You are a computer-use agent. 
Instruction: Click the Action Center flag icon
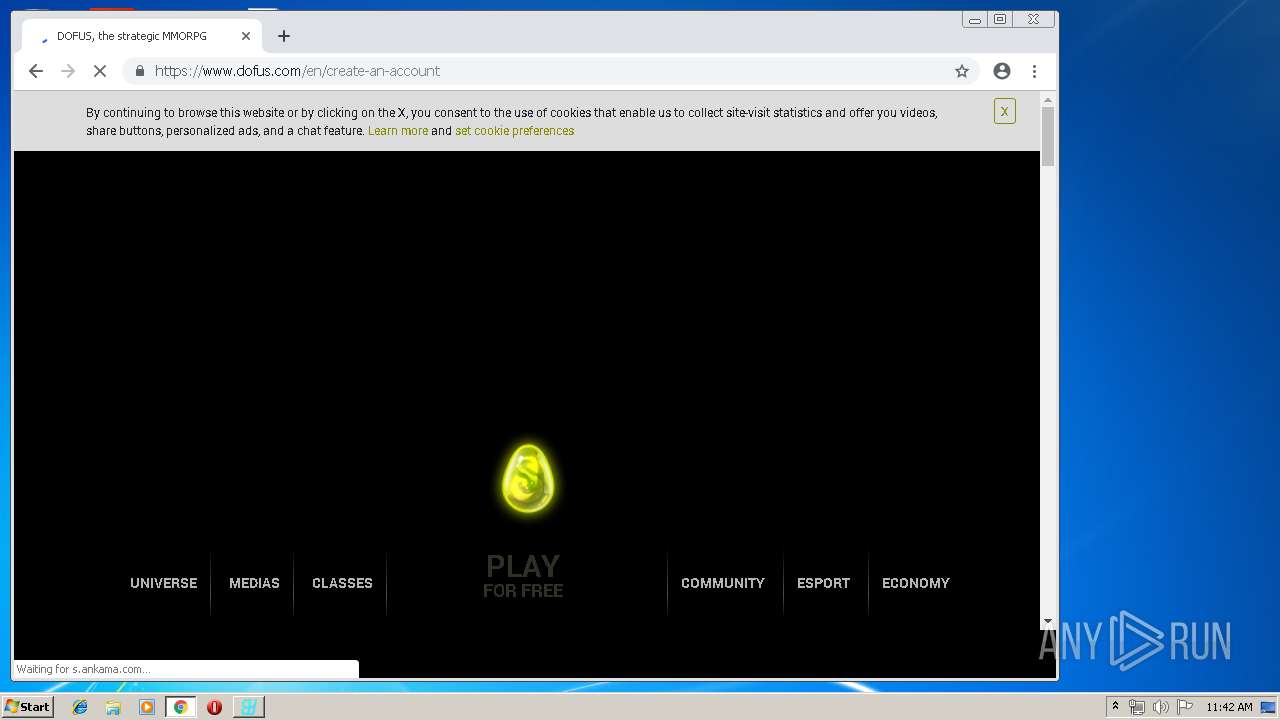[x=1185, y=707]
